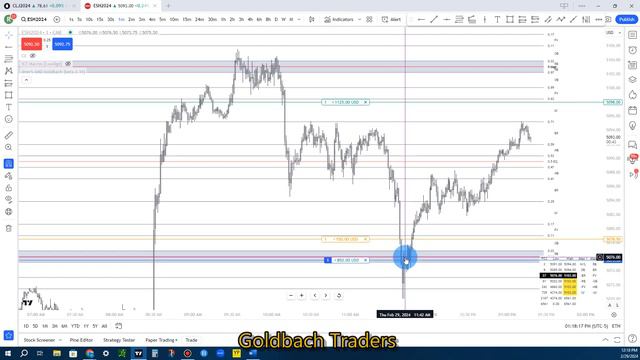Open the geometric shapes tool in left sidebar
The height and width of the screenshot is (360, 640).
coord(9,95)
